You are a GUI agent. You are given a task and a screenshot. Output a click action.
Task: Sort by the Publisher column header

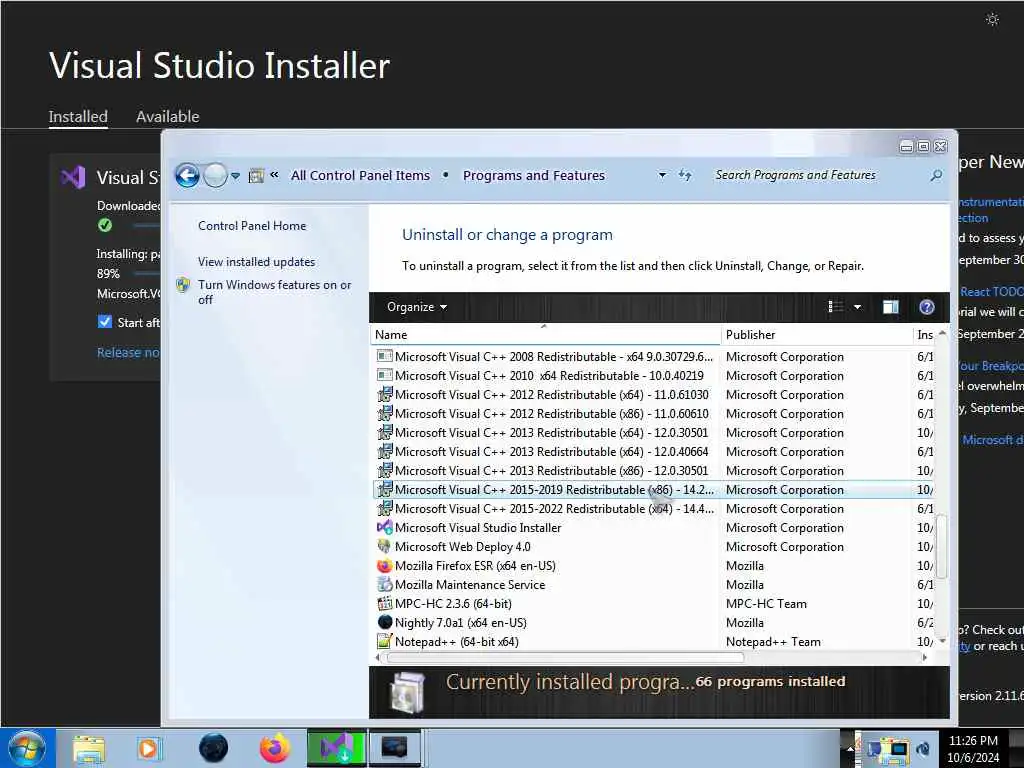816,334
